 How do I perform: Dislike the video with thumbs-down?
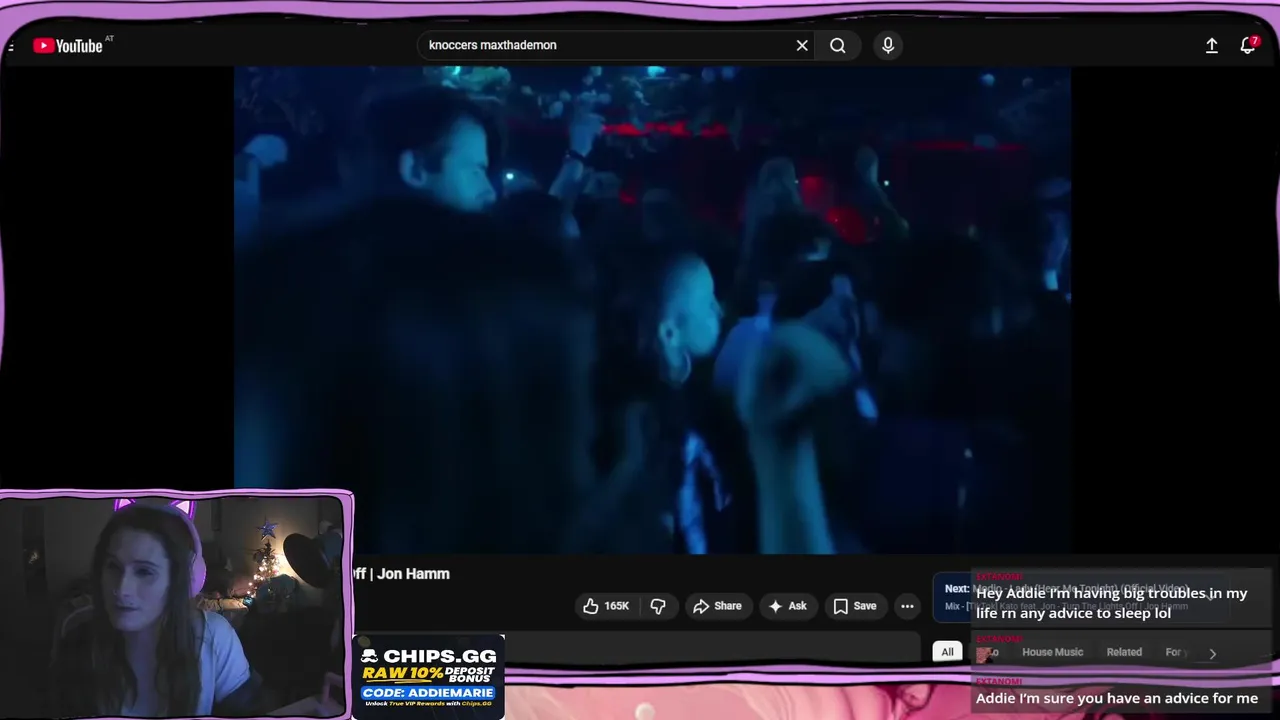658,606
